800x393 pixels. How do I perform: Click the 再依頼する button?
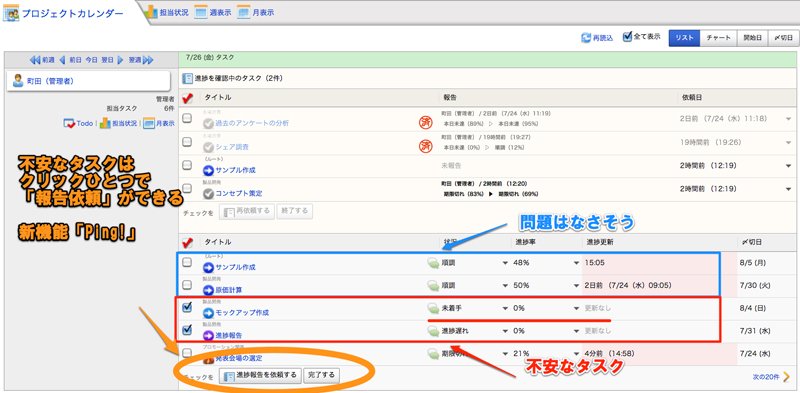click(x=247, y=211)
